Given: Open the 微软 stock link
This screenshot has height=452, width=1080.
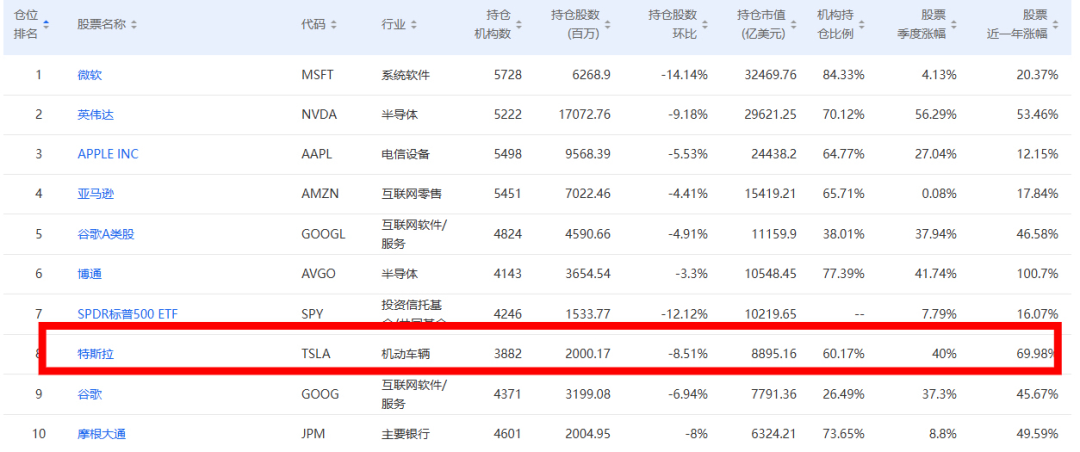Looking at the screenshot, I should 90,75.
